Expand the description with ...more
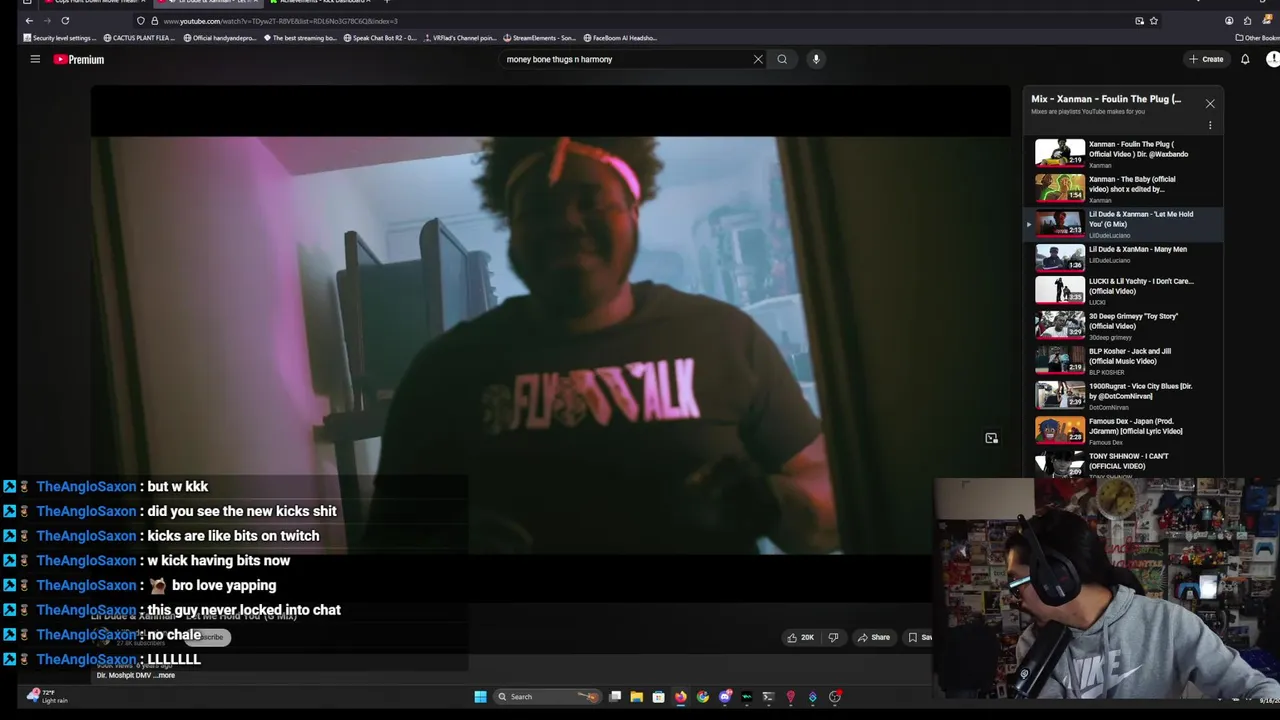This screenshot has width=1280, height=720. tap(165, 675)
